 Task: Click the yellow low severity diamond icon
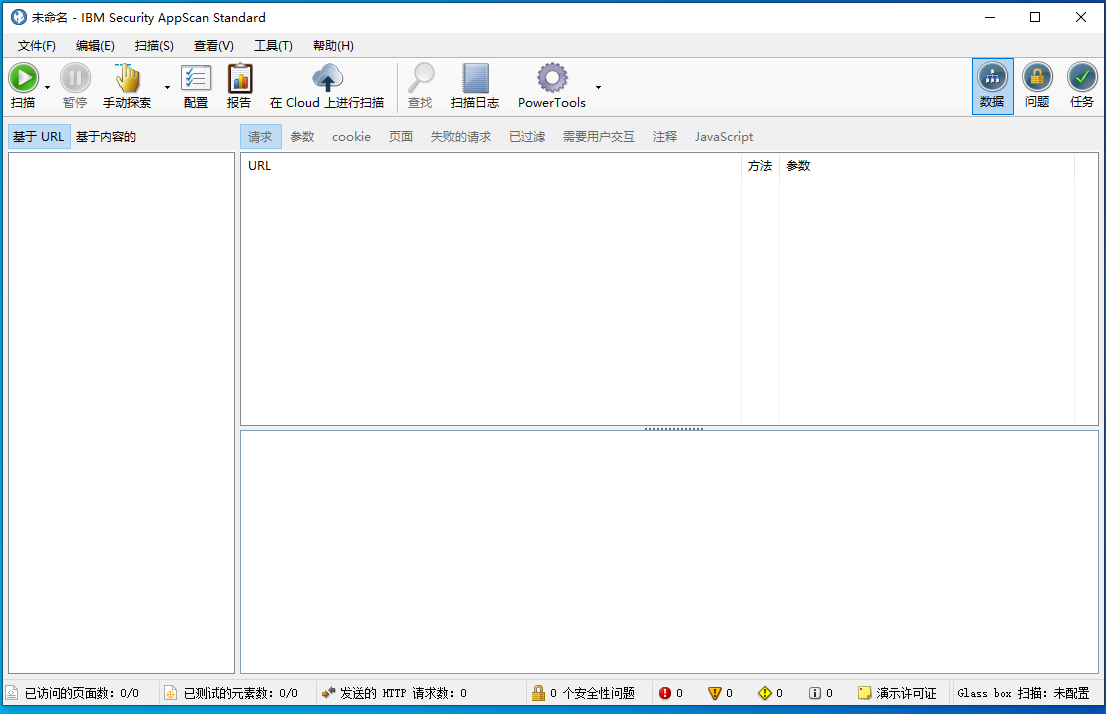tap(765, 694)
